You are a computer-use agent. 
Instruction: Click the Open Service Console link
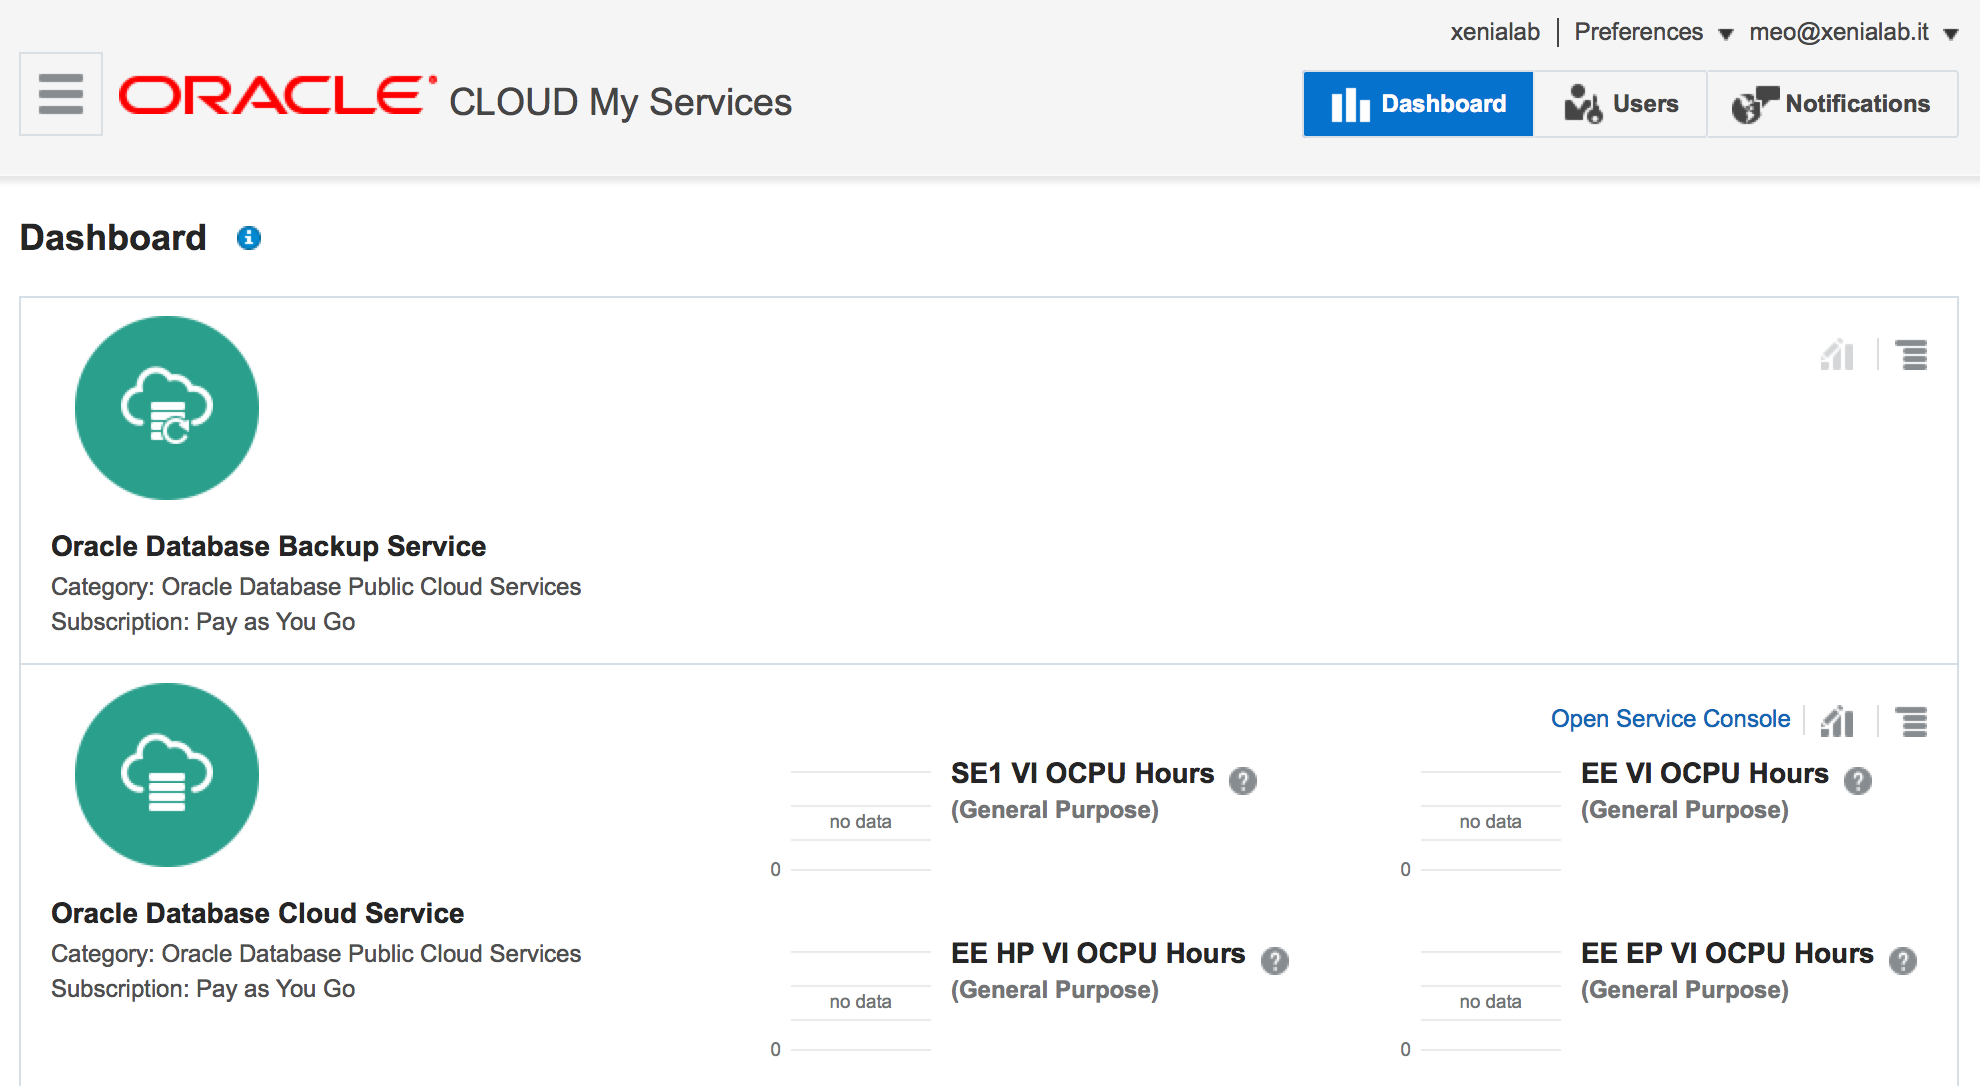[x=1670, y=719]
